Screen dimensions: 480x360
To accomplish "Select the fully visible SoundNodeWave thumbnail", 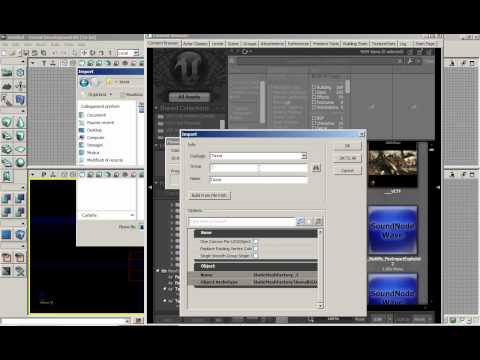I will point(392,230).
